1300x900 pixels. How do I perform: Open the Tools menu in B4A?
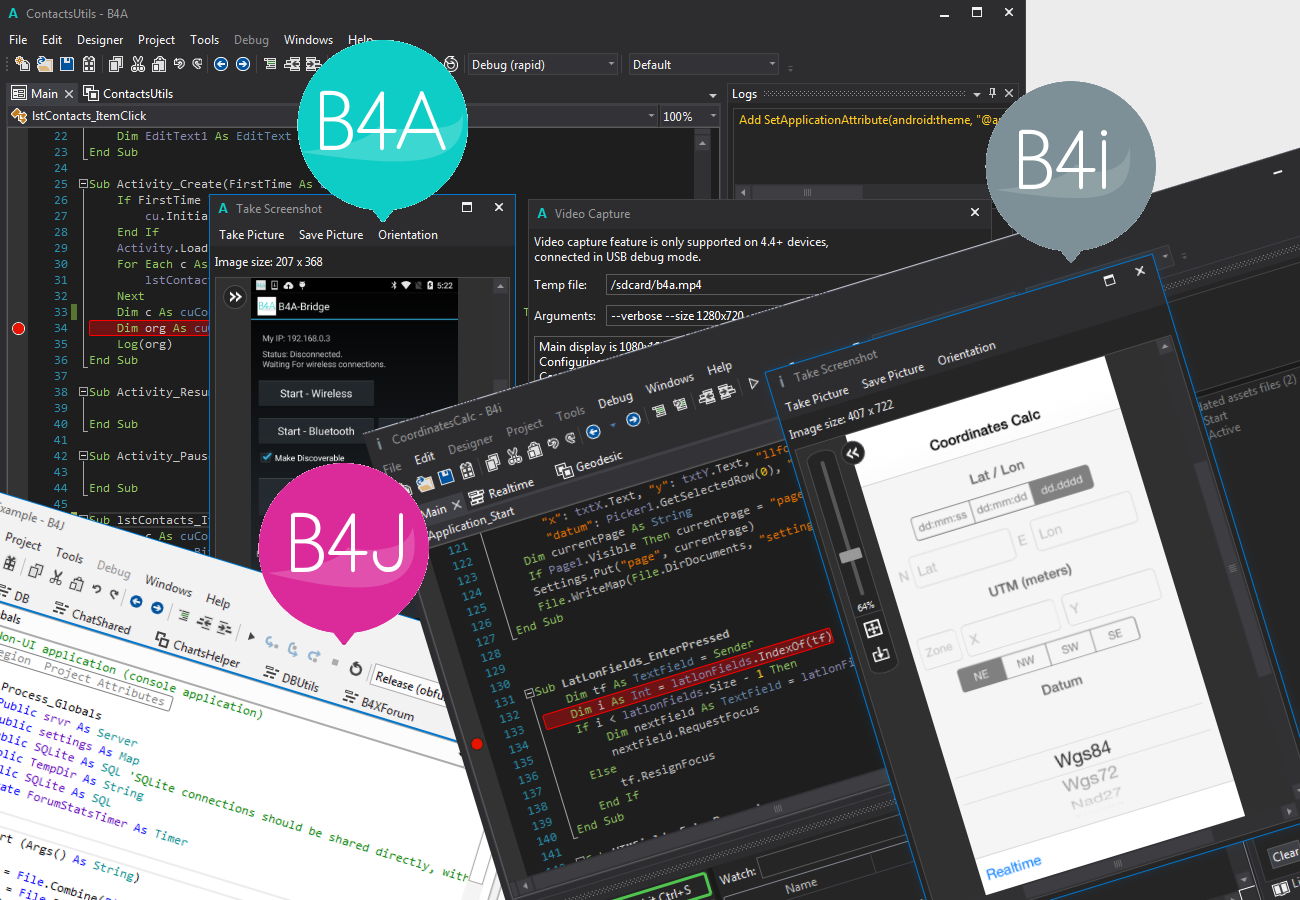point(204,40)
